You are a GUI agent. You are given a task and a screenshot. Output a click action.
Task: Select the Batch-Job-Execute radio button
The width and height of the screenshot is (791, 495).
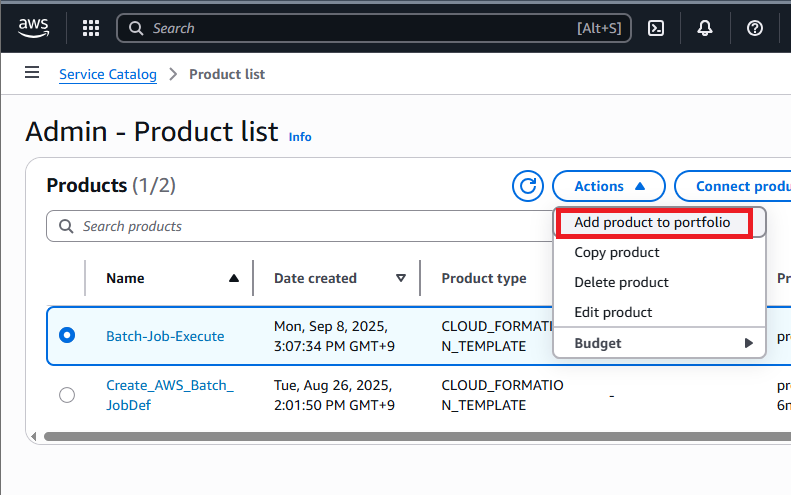(67, 335)
